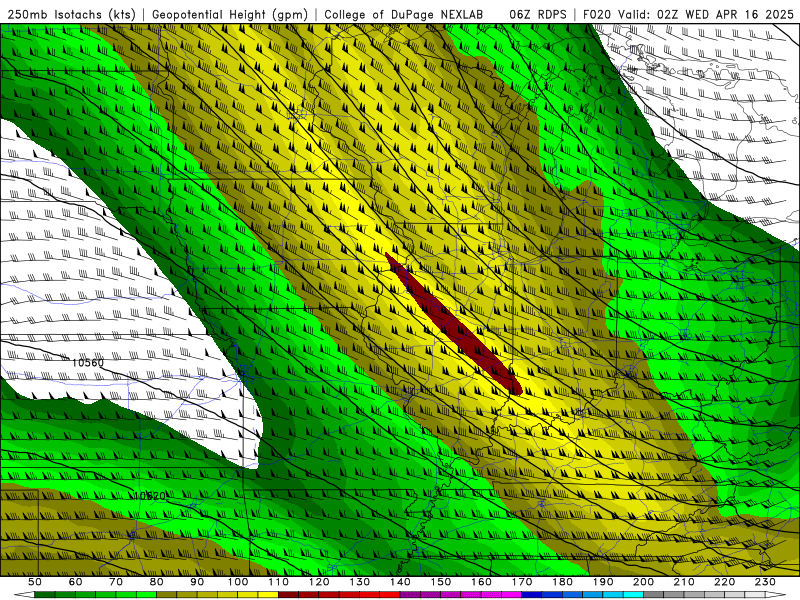Click the 140 value on the color scale
The width and height of the screenshot is (800, 600).
[400, 582]
